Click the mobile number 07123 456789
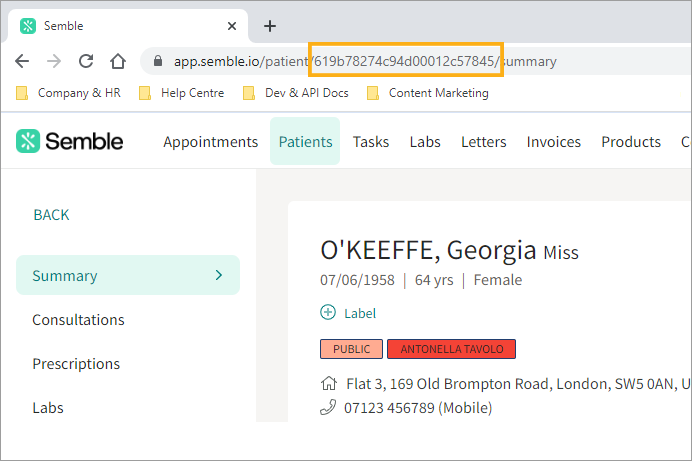Viewport: 692px width, 461px height. [418, 408]
